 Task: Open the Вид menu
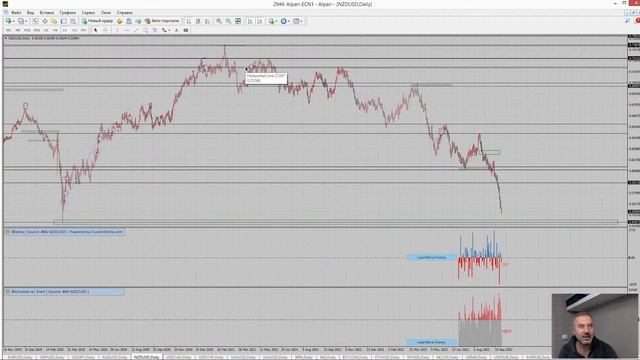click(x=30, y=13)
